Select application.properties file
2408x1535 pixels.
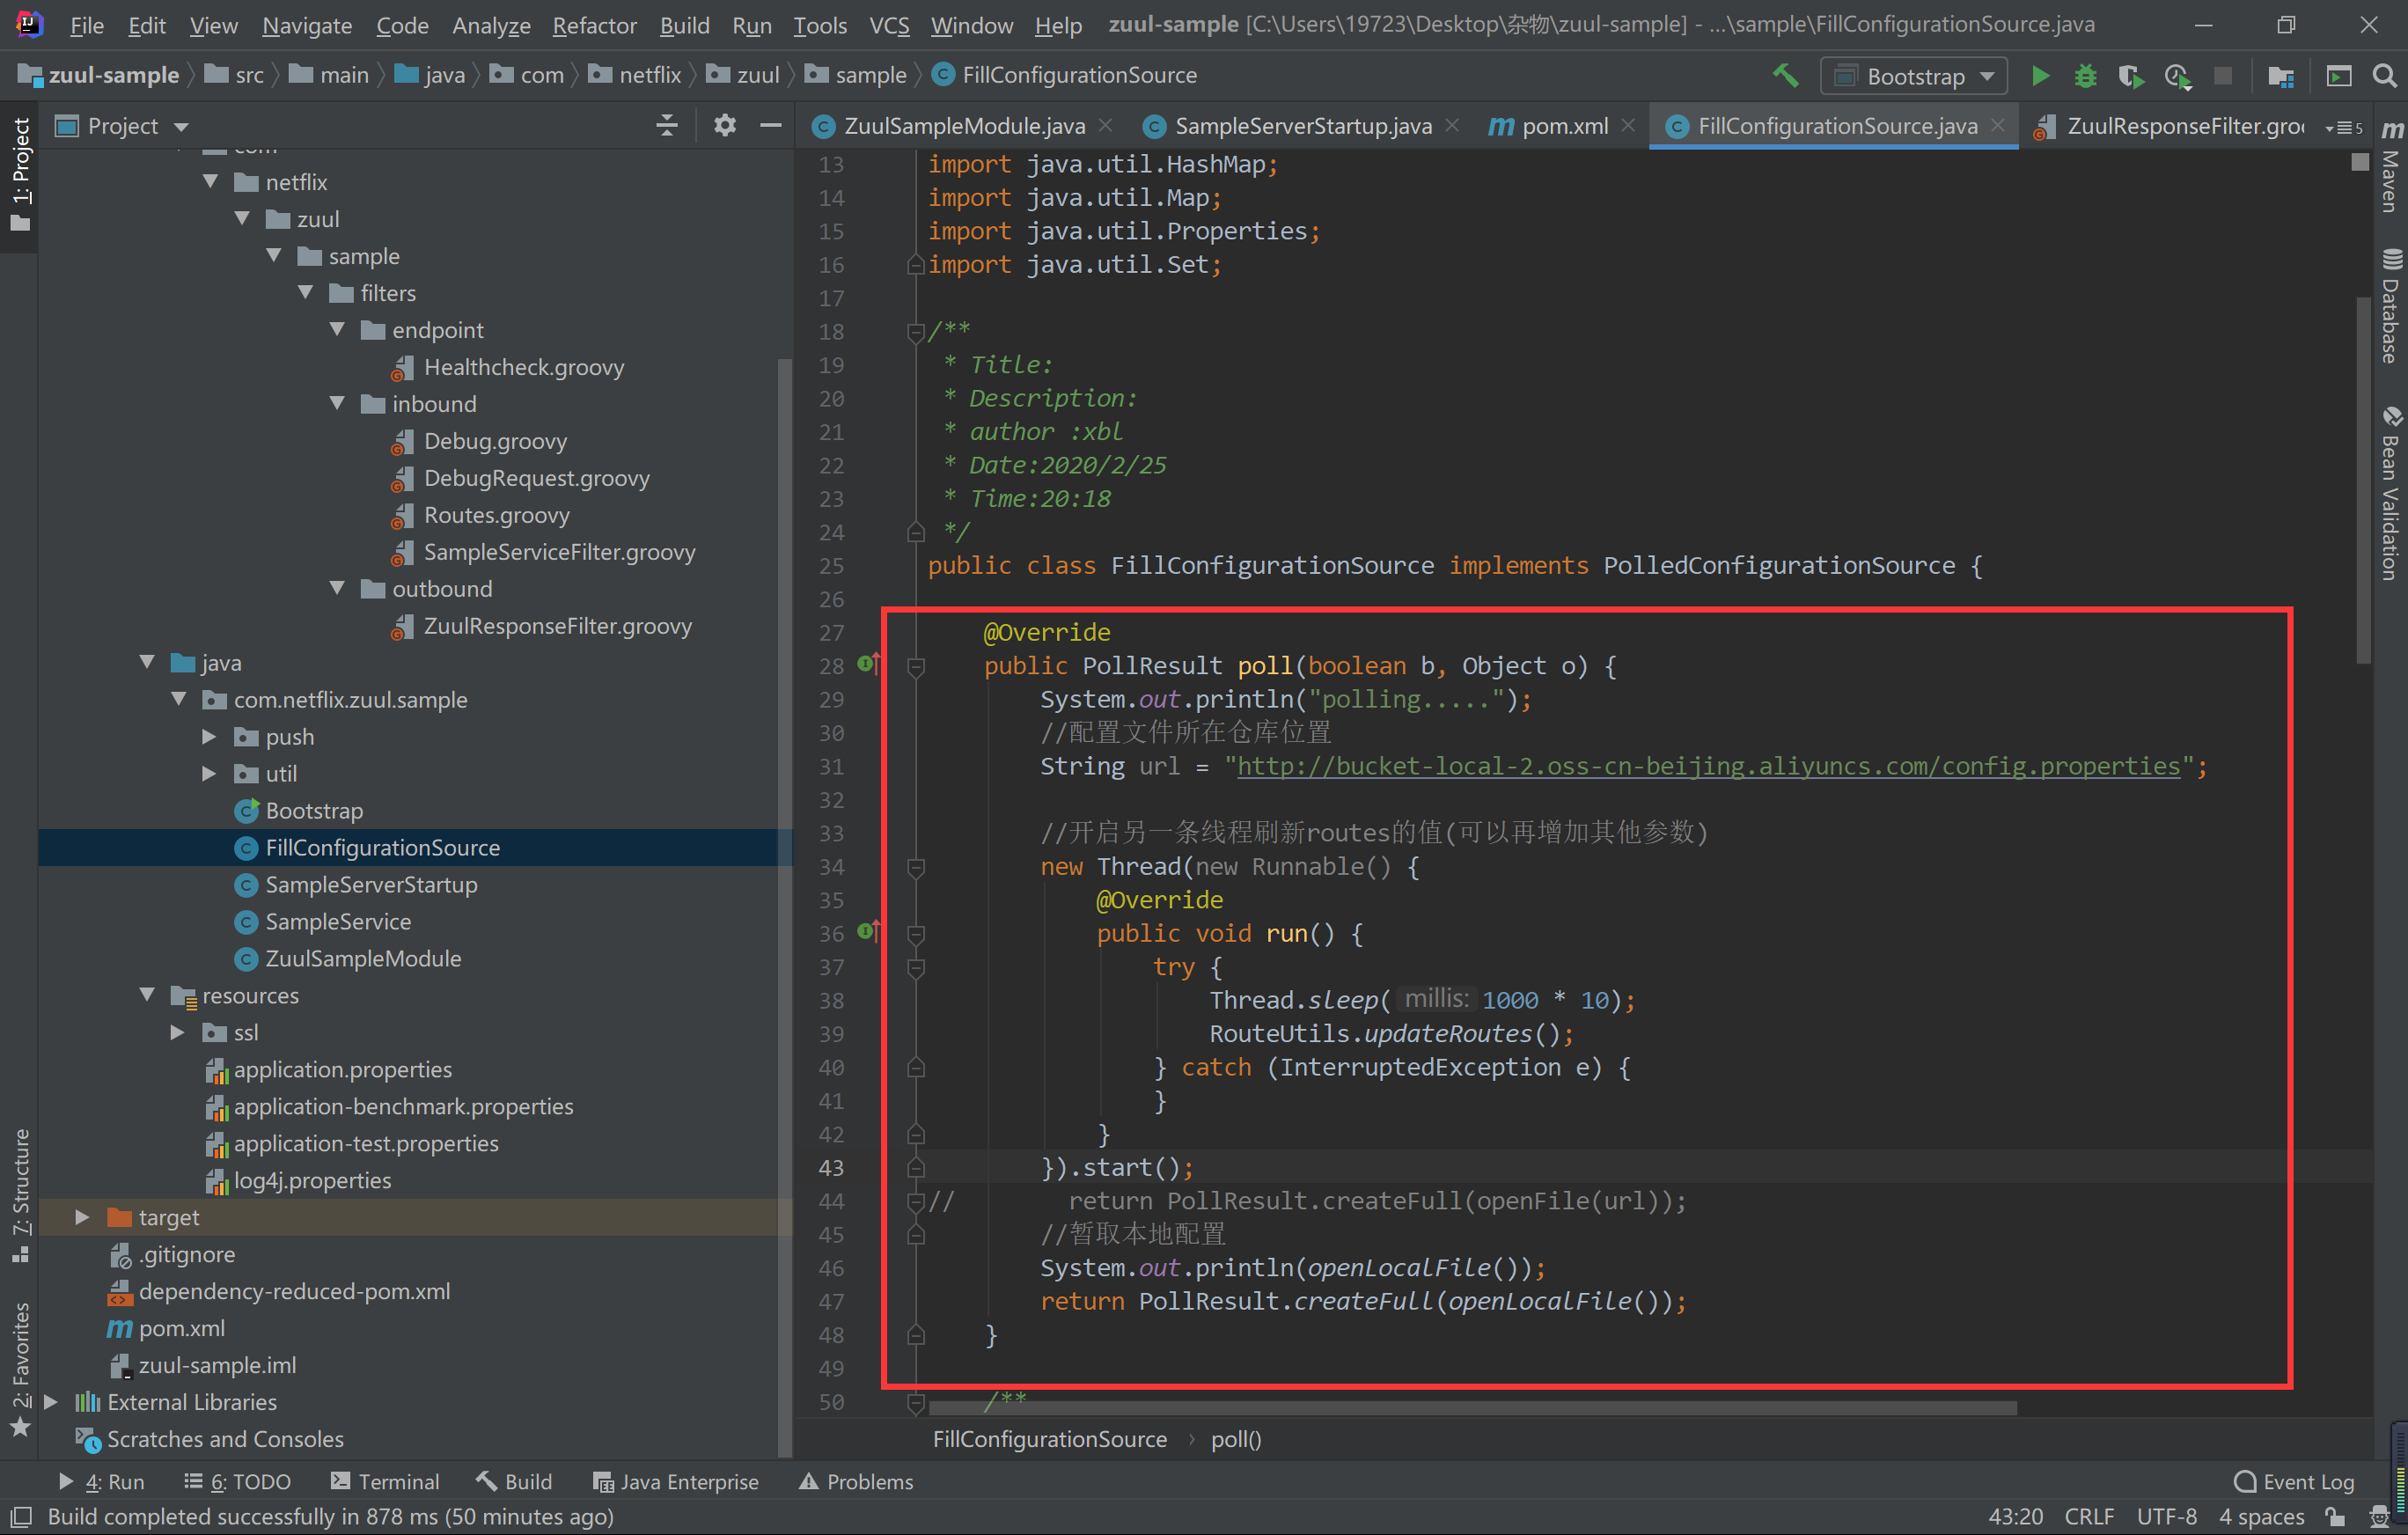point(343,1069)
